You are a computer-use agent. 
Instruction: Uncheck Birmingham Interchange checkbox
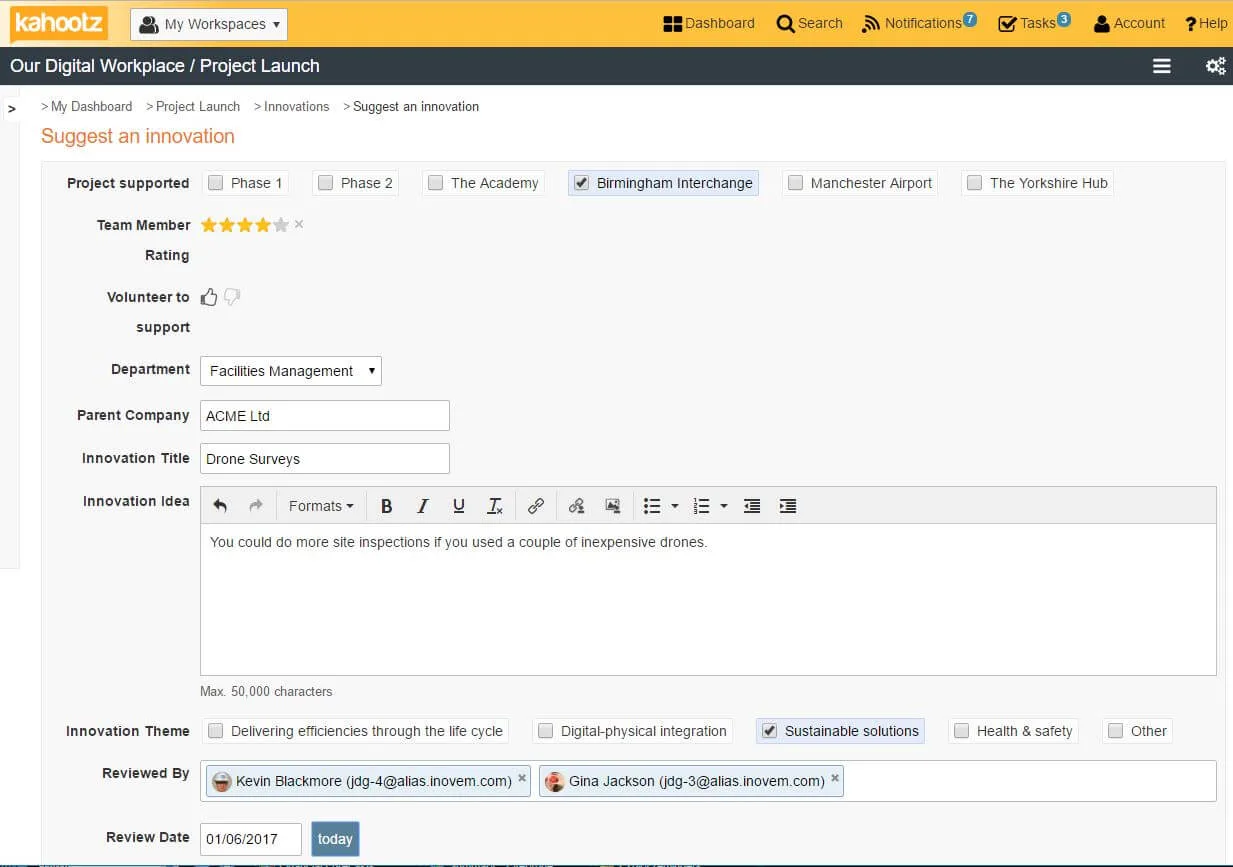tap(581, 183)
